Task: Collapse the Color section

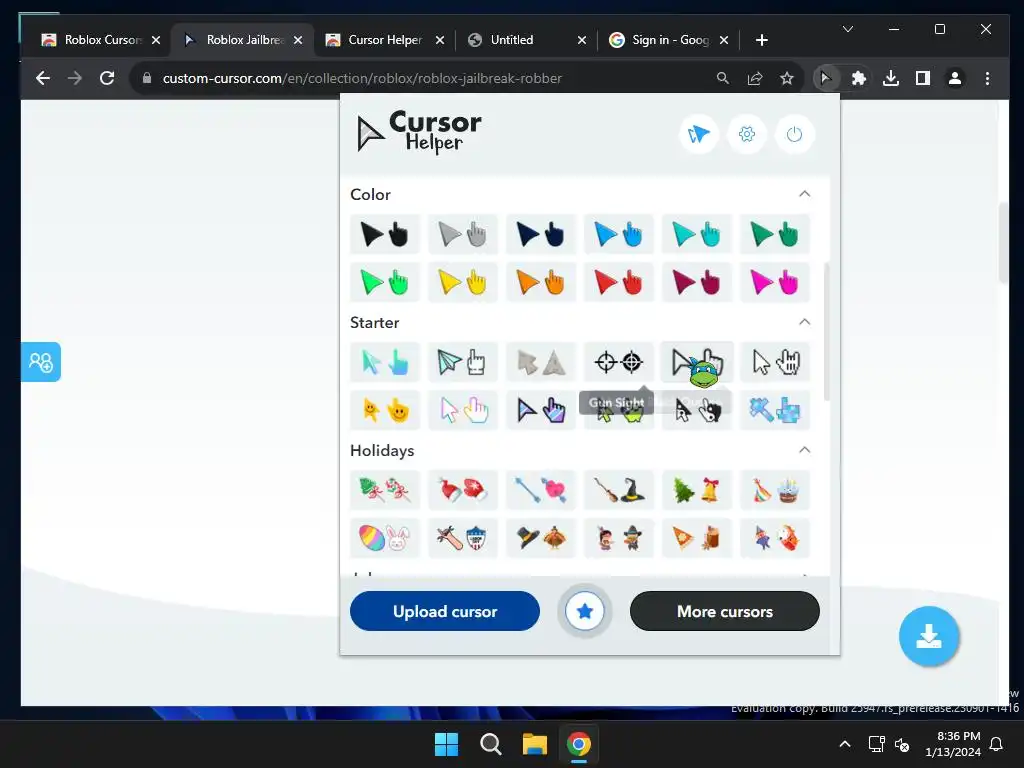Action: tap(805, 194)
